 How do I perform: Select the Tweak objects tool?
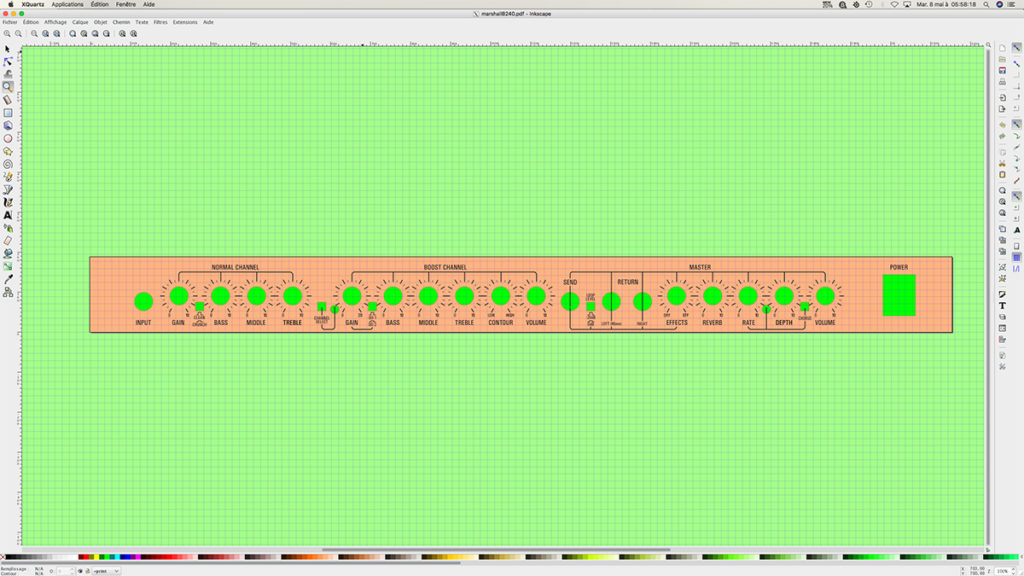[8, 74]
